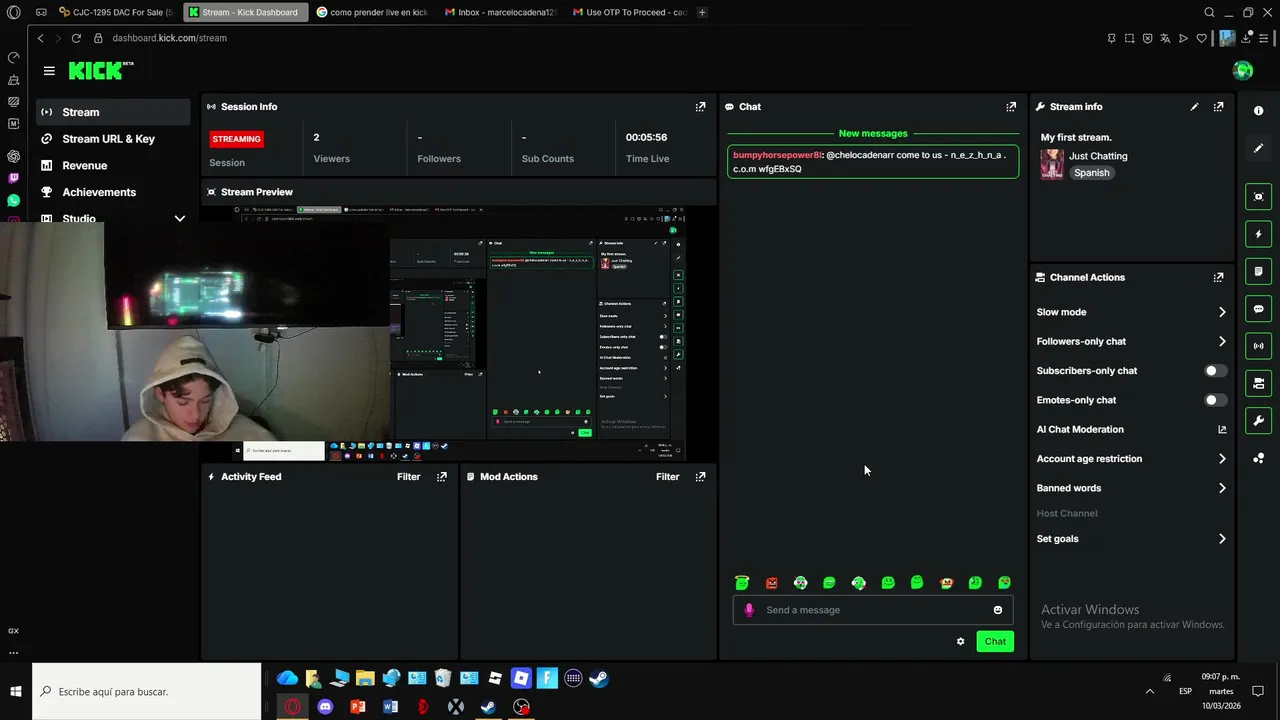This screenshot has height=720, width=1280.
Task: Expand Set goals options
Action: click(x=1222, y=539)
